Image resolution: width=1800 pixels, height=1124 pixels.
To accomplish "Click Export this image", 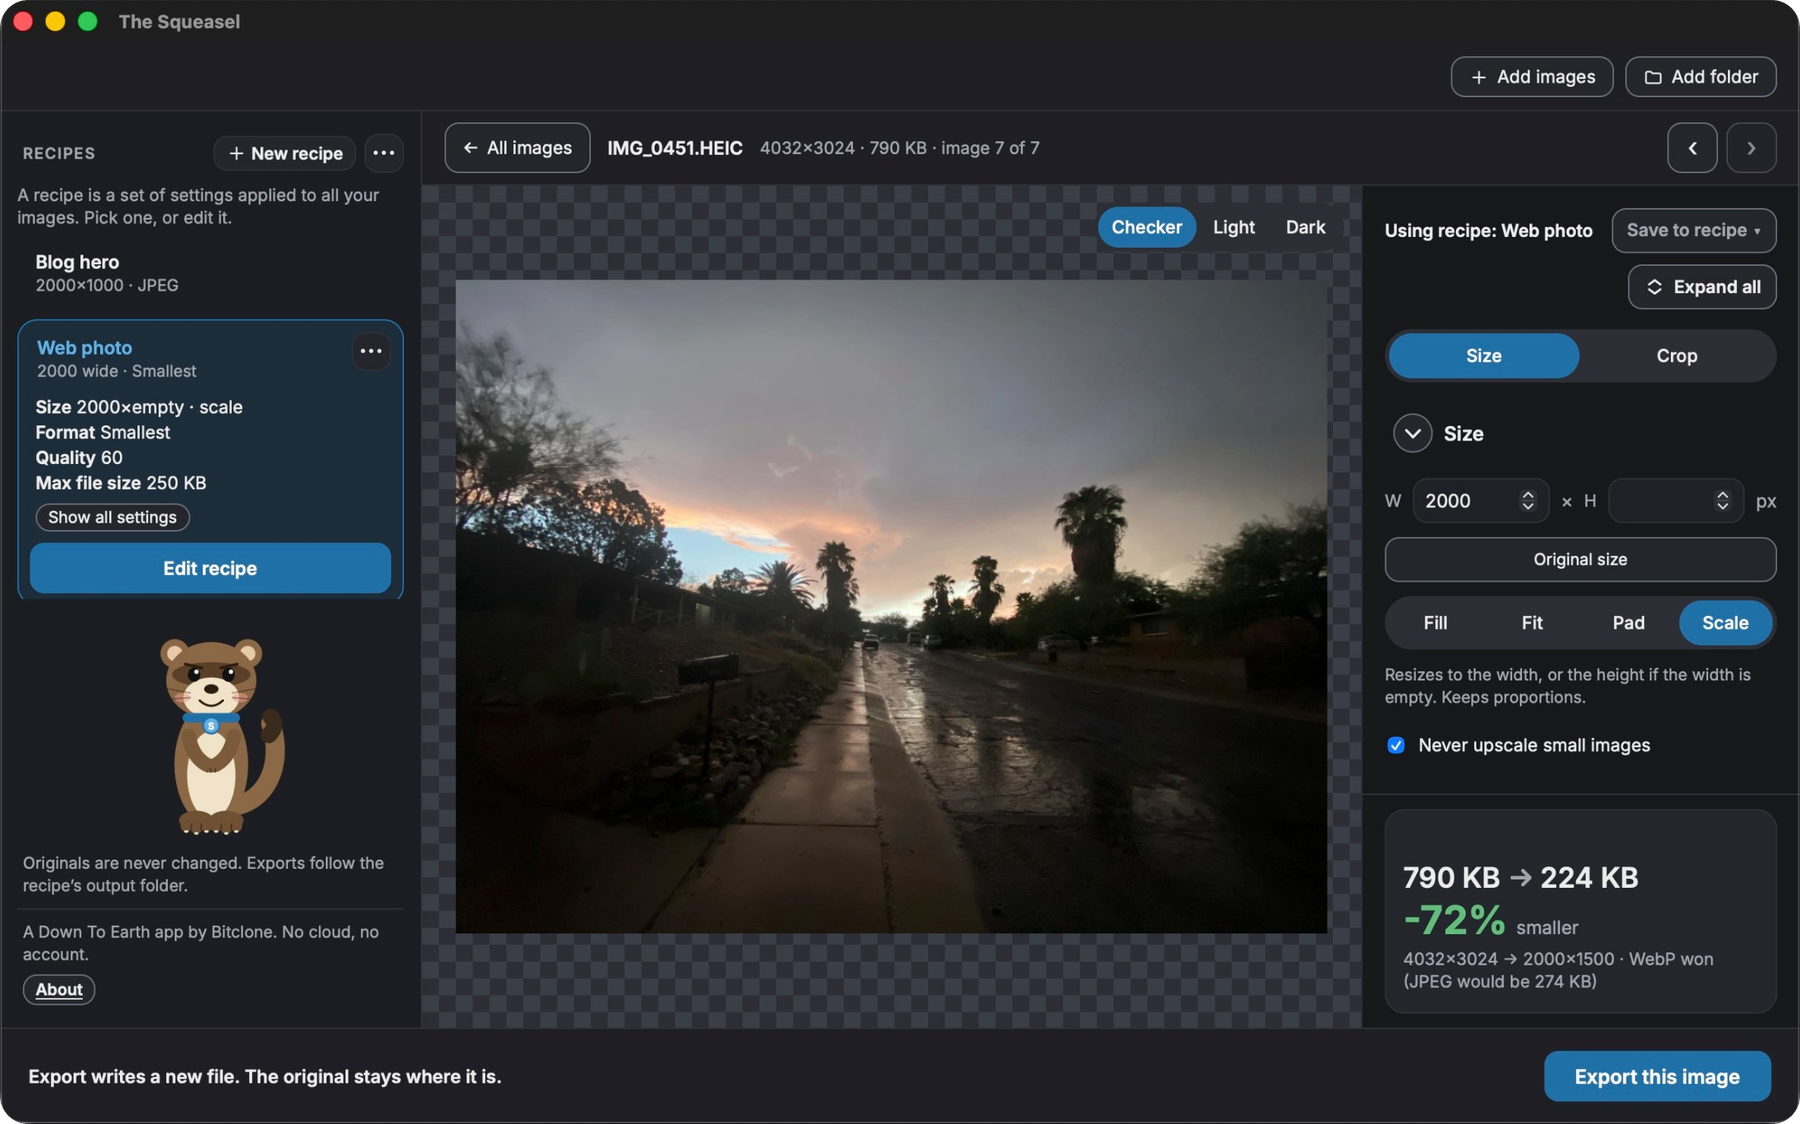I will [x=1657, y=1076].
